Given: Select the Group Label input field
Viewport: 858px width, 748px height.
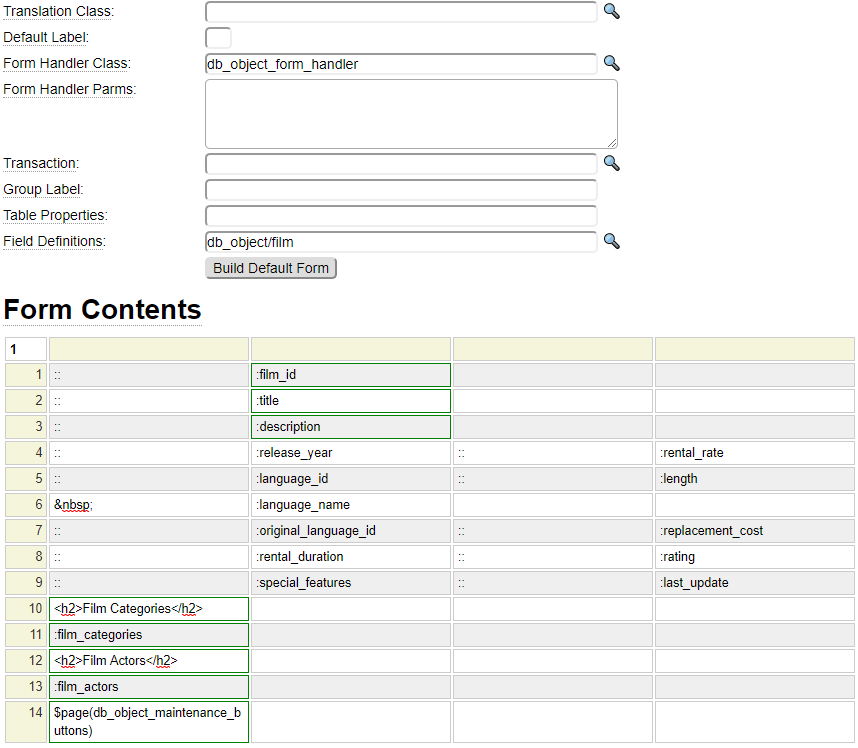Looking at the screenshot, I should [400, 190].
